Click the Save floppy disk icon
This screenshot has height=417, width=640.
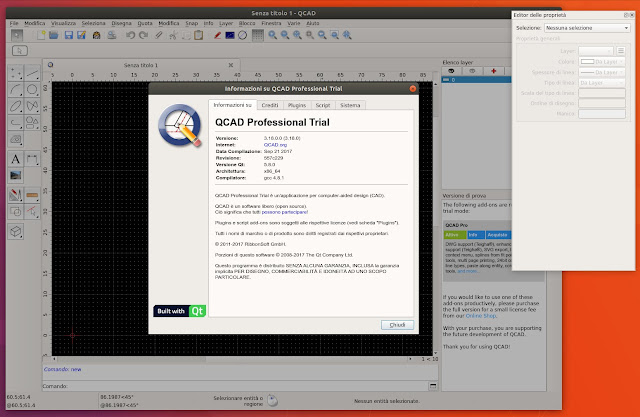pyautogui.click(x=69, y=35)
